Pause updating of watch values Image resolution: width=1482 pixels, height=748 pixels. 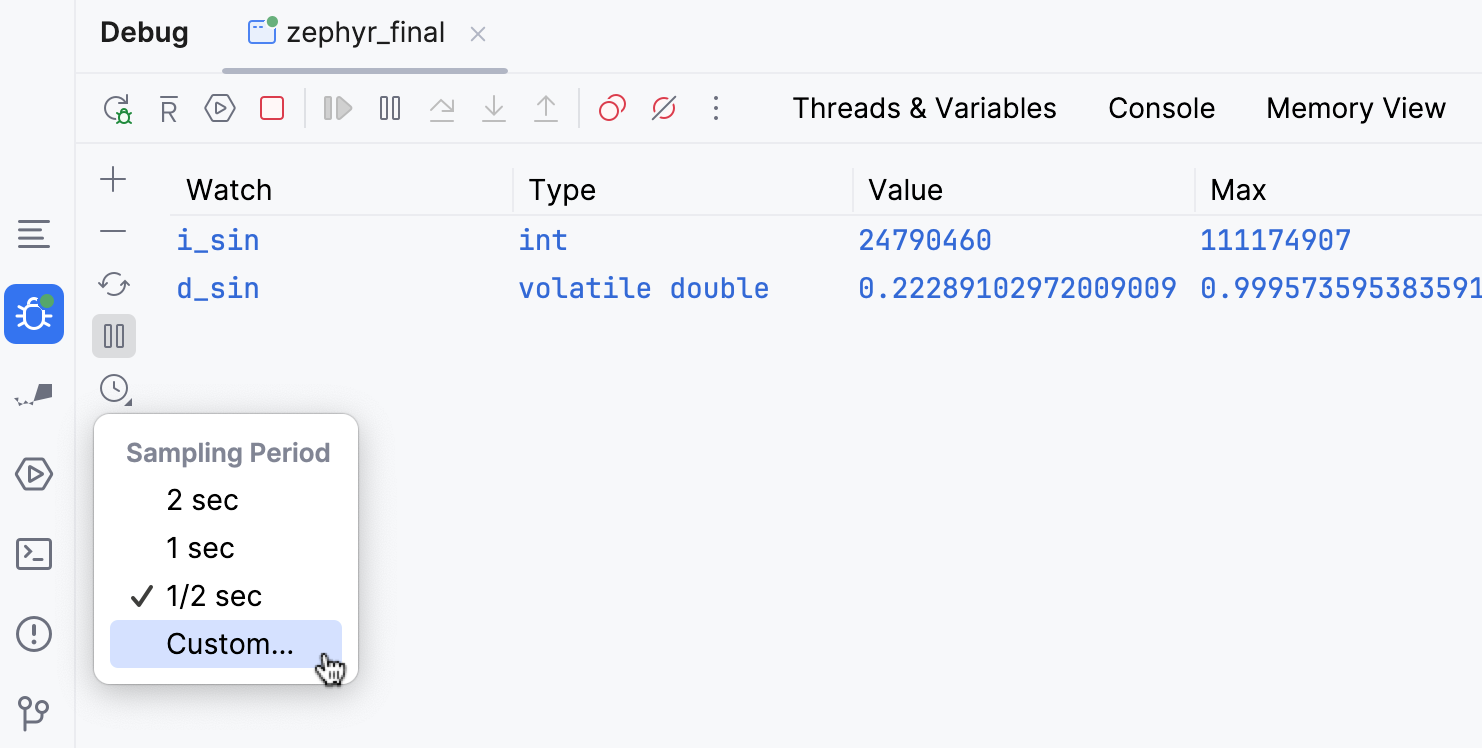(x=114, y=336)
